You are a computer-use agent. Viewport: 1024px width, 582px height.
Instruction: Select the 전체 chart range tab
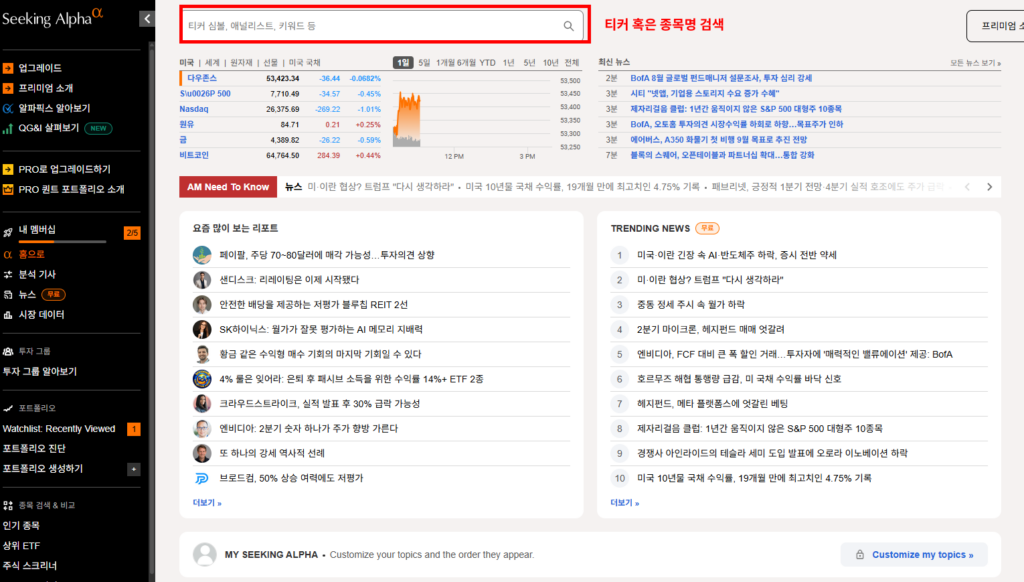point(572,63)
